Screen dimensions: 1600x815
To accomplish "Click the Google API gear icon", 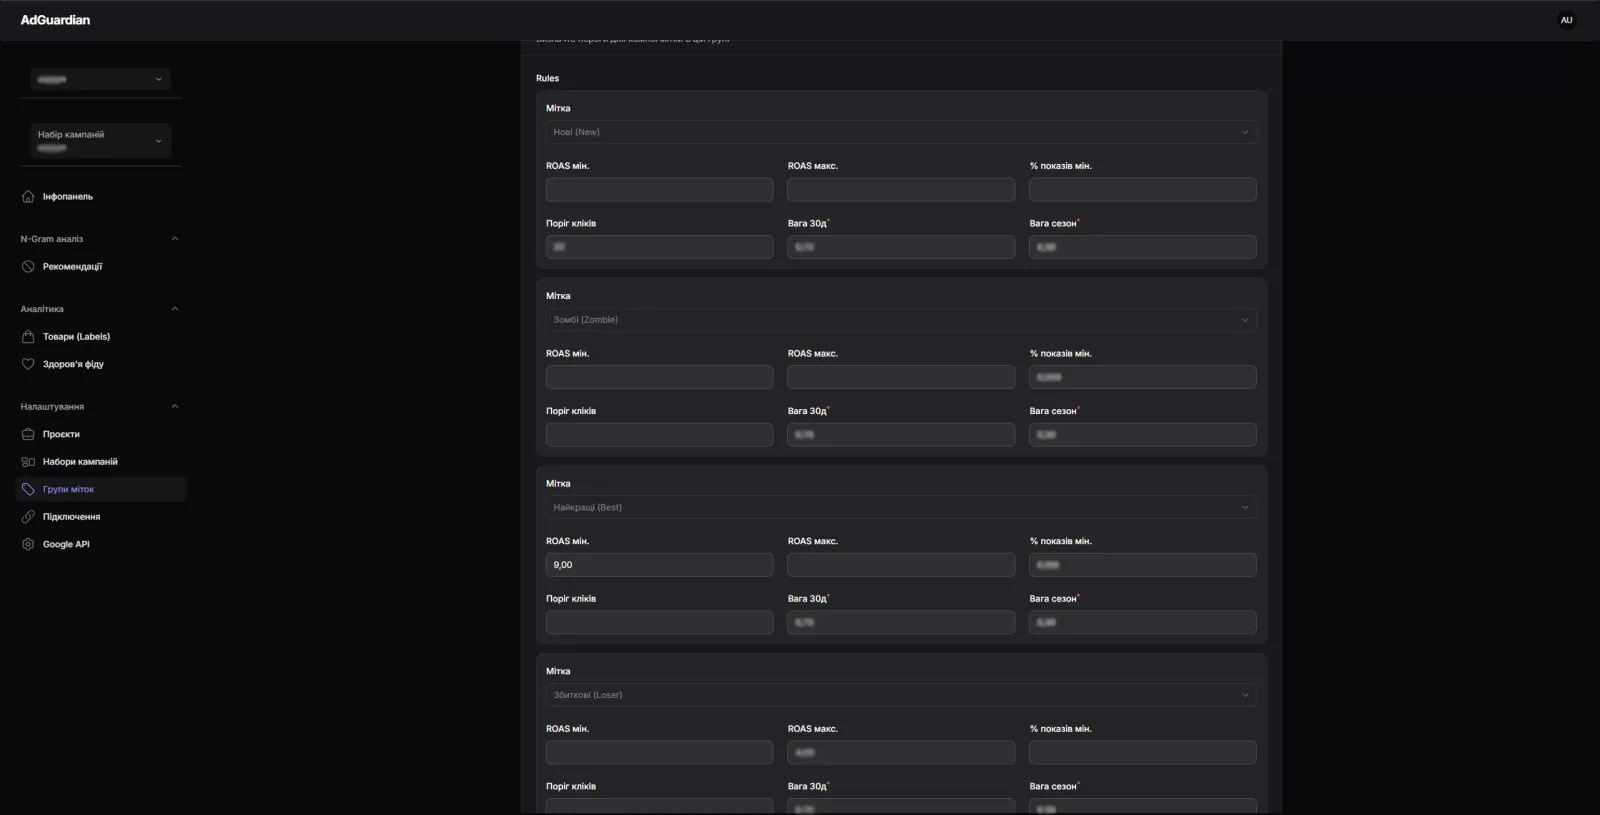I will 28,544.
